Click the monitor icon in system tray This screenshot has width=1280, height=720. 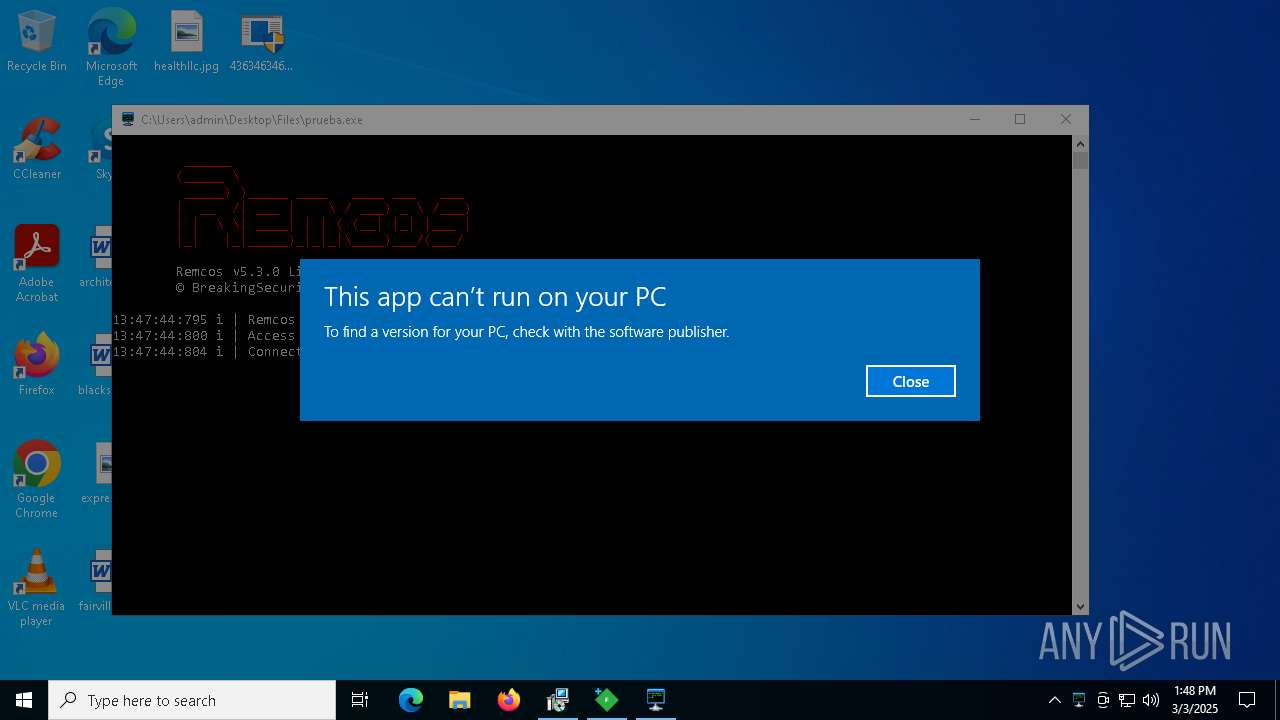coord(1079,700)
